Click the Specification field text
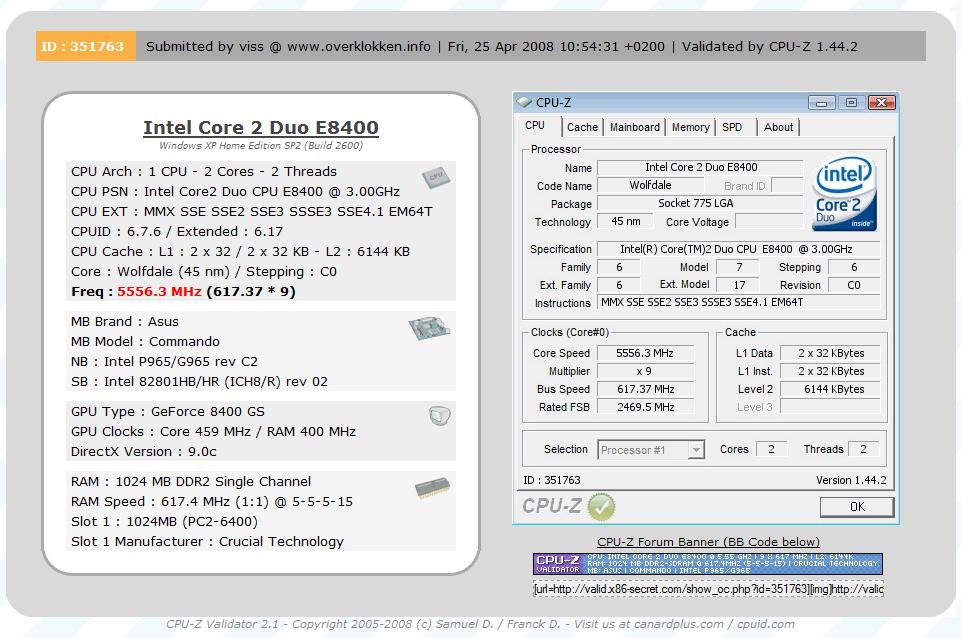 [739, 249]
